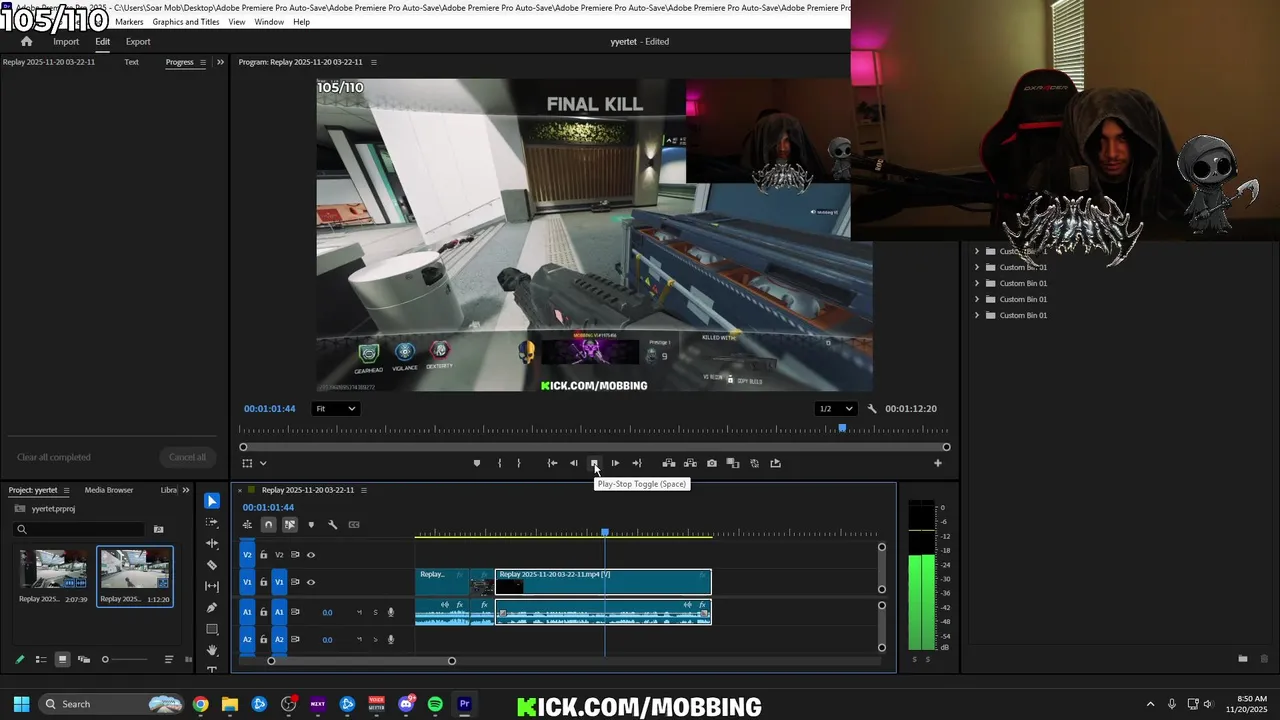Image resolution: width=1280 pixels, height=720 pixels.
Task: Mute the A1 audio track
Action: [359, 612]
